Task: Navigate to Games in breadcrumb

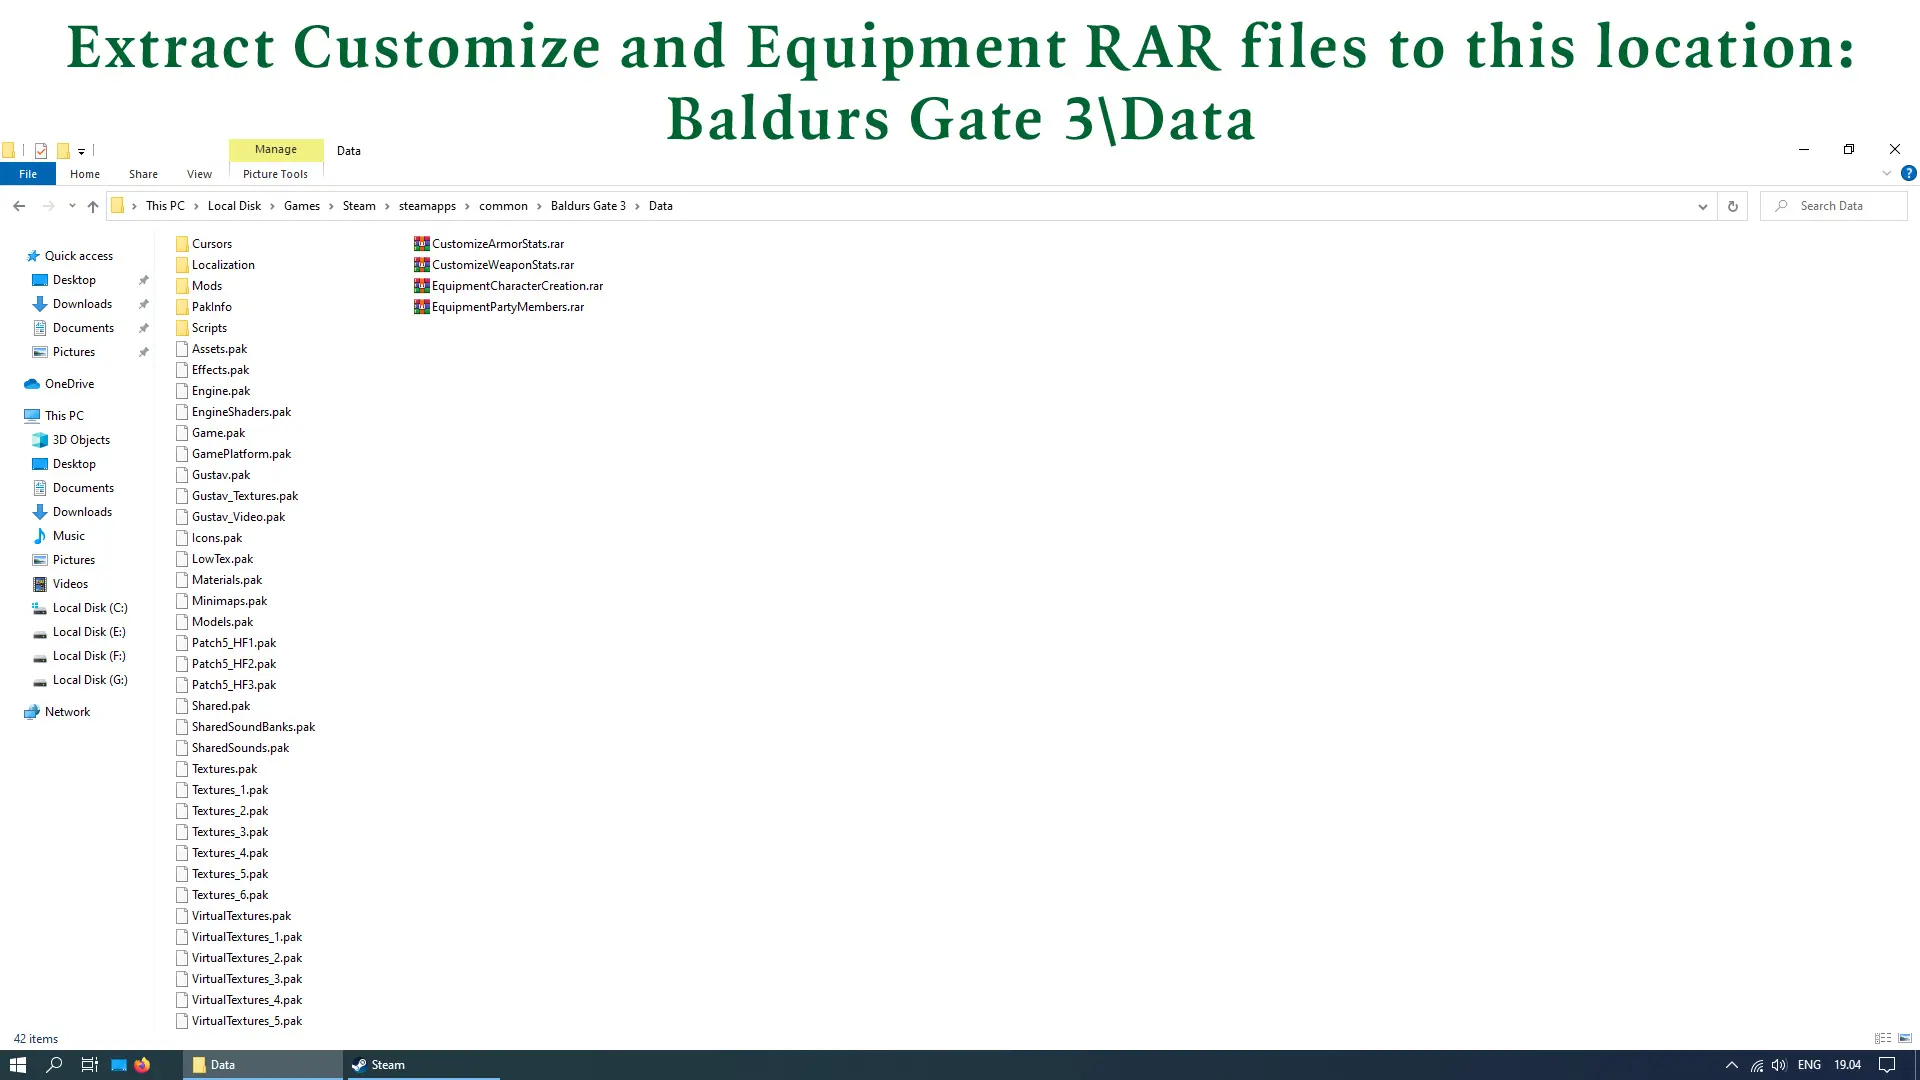Action: (302, 206)
